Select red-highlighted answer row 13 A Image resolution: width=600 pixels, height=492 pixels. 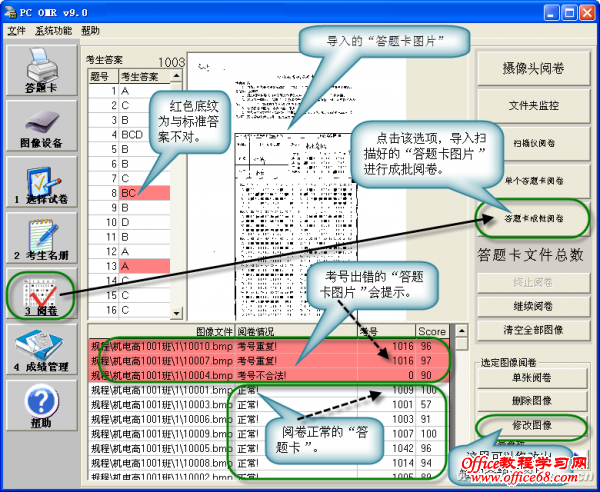pos(129,266)
